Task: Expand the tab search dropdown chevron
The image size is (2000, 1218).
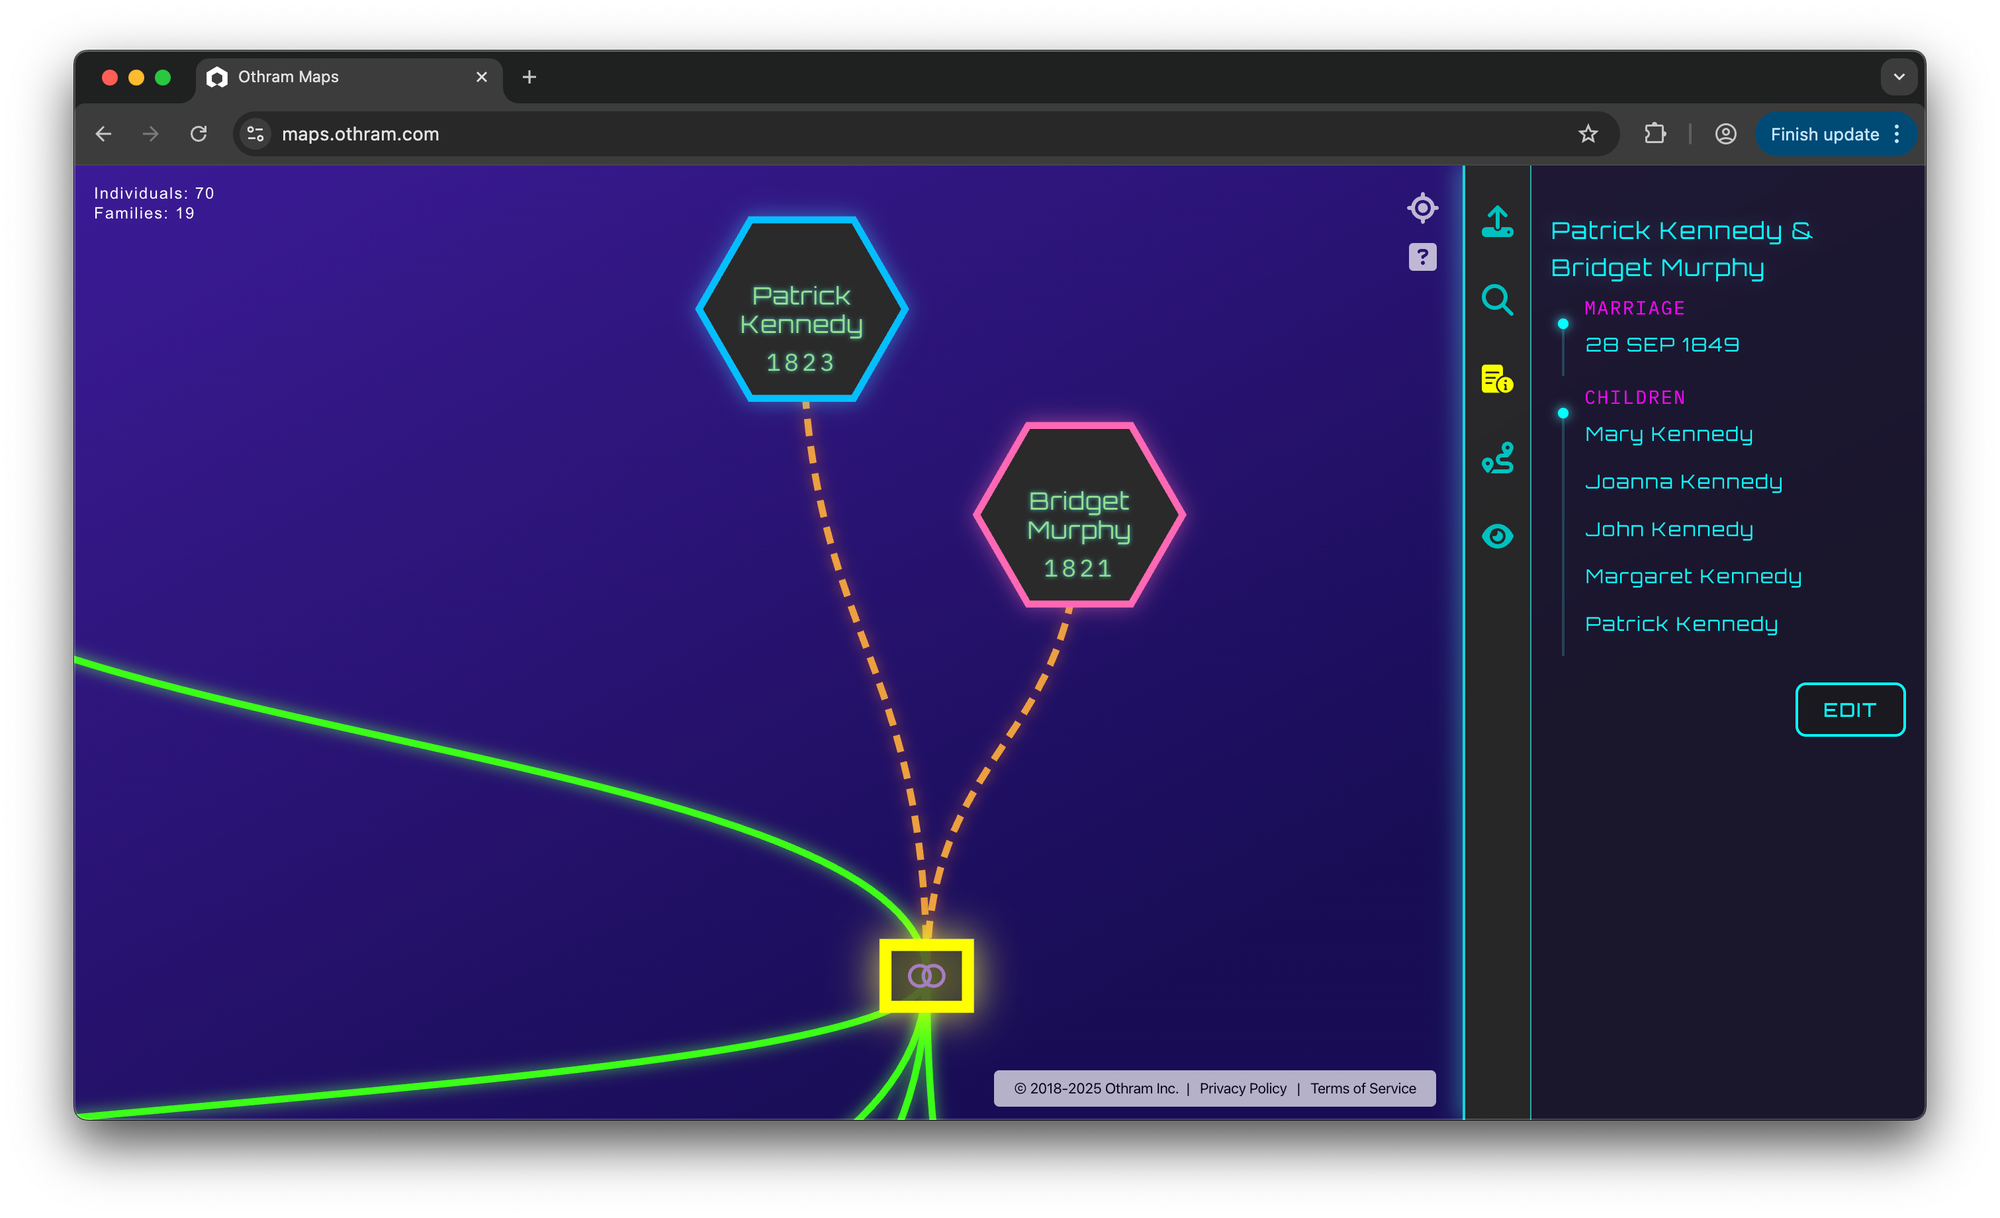Action: coord(1898,77)
